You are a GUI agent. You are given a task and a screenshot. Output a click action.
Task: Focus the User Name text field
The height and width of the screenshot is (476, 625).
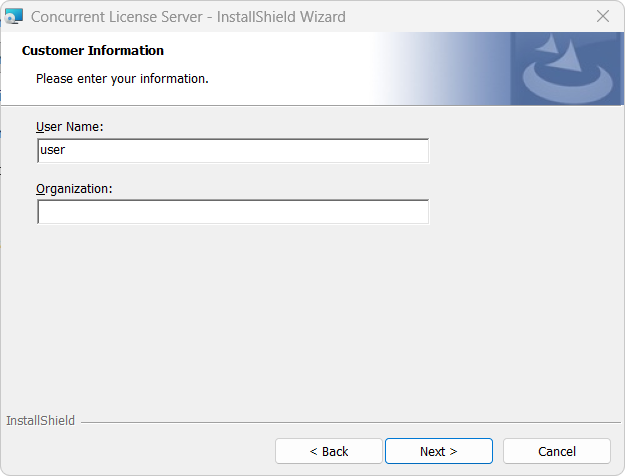233,150
